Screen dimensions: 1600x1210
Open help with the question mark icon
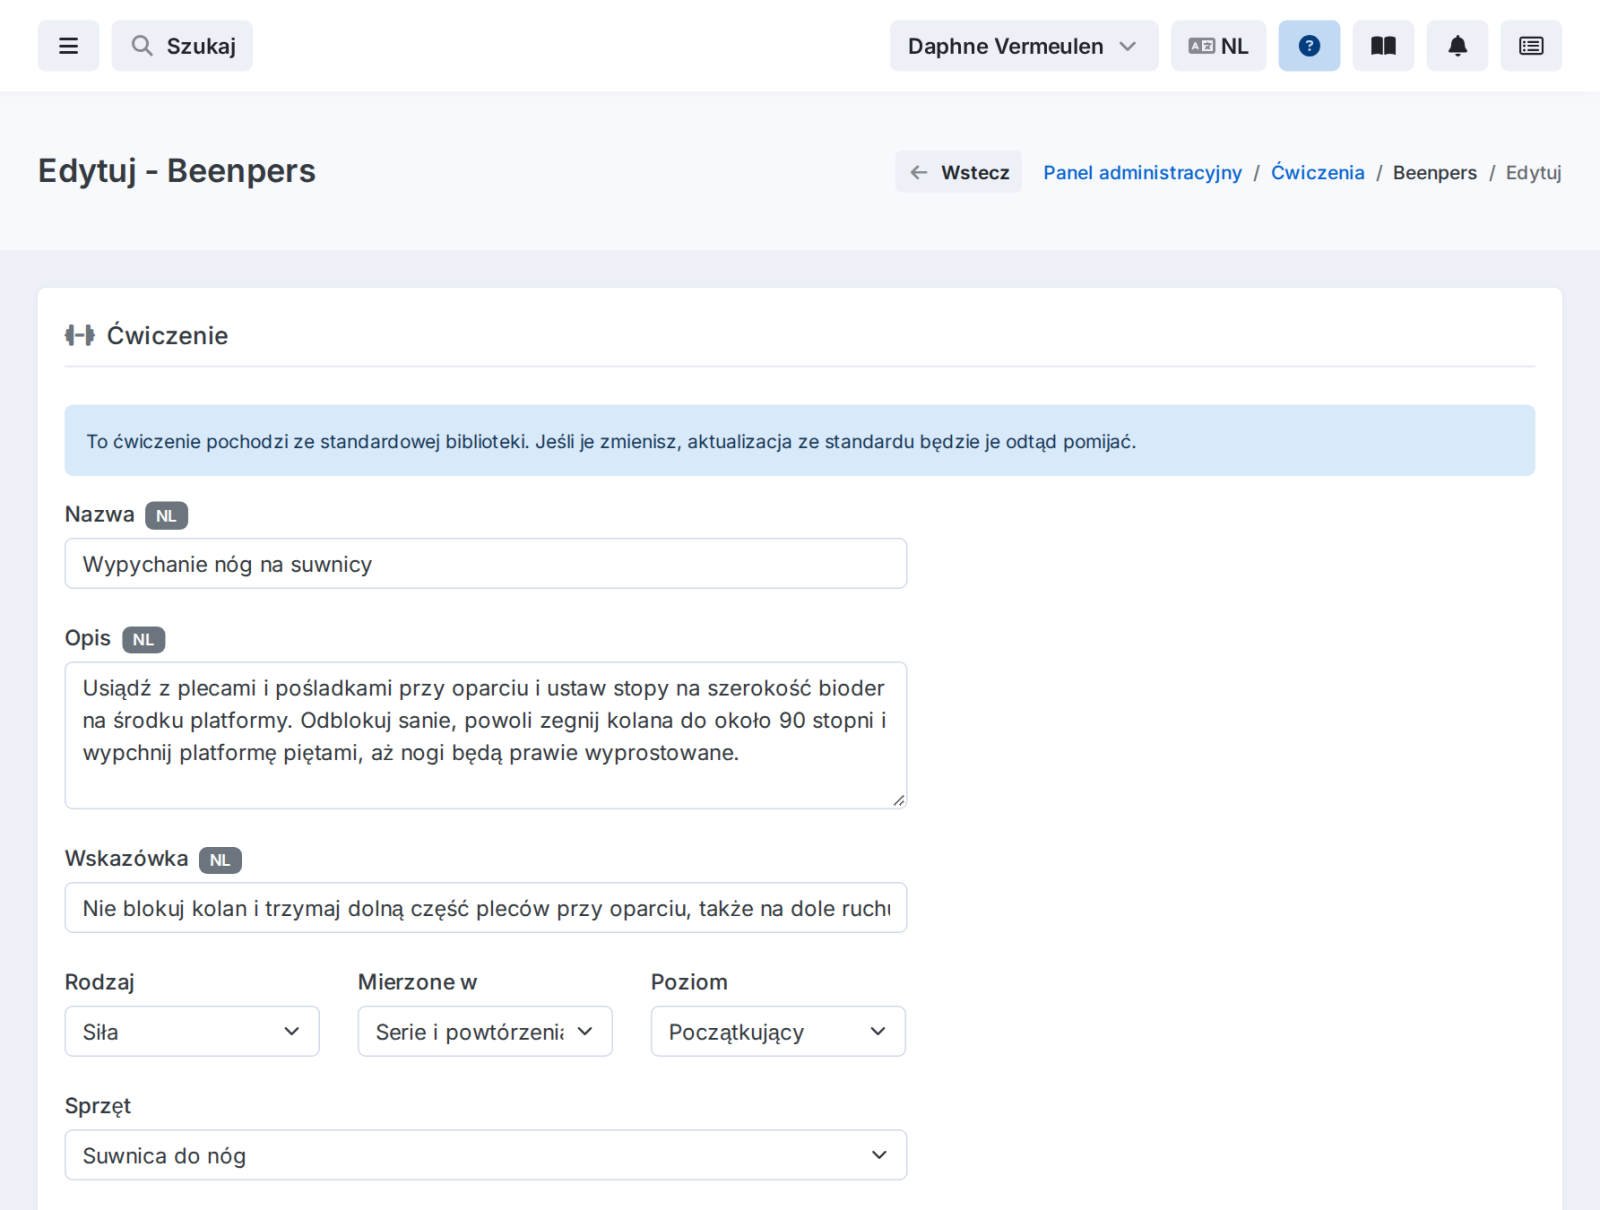click(1309, 46)
